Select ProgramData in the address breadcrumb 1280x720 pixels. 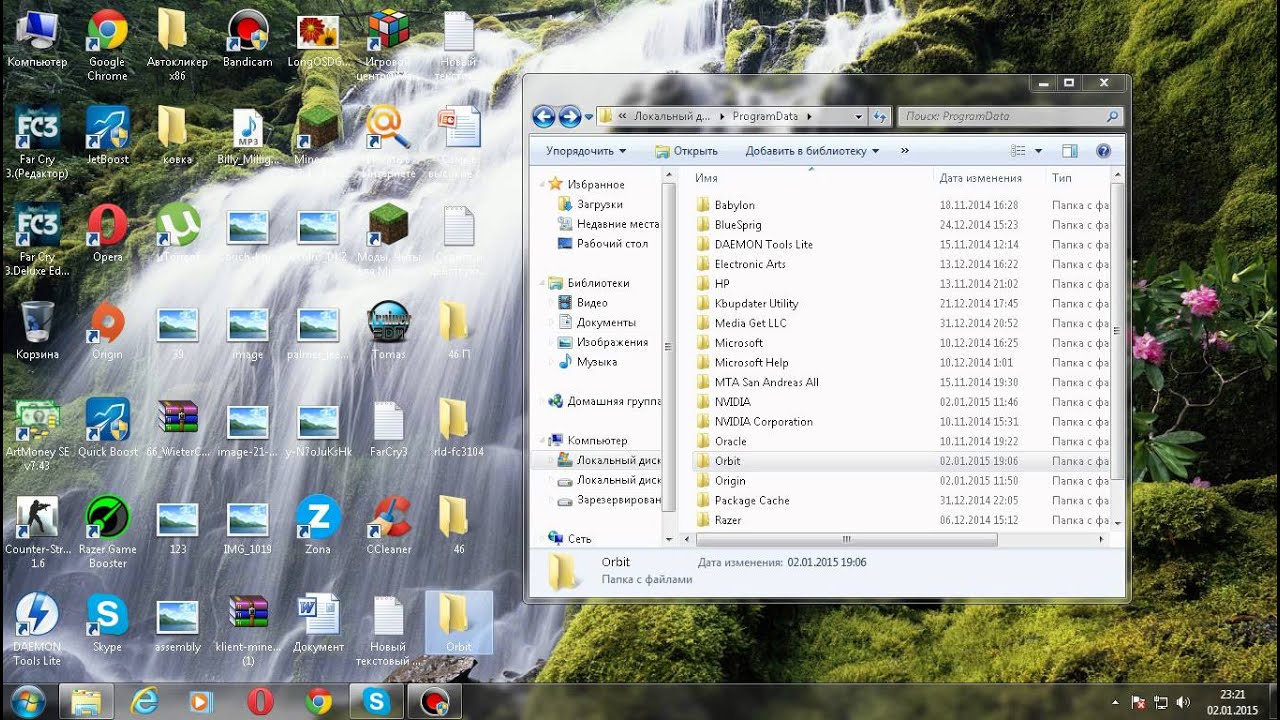[765, 116]
